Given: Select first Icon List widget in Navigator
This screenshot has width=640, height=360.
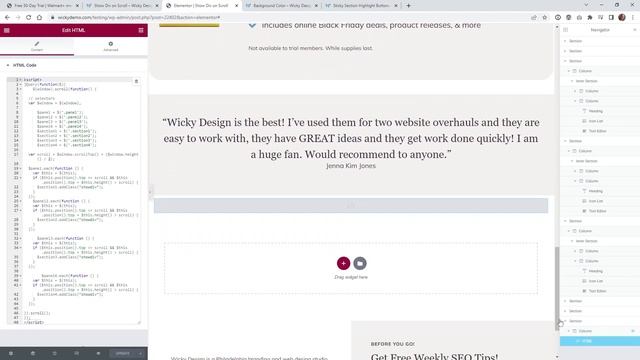Looking at the screenshot, I should [596, 121].
